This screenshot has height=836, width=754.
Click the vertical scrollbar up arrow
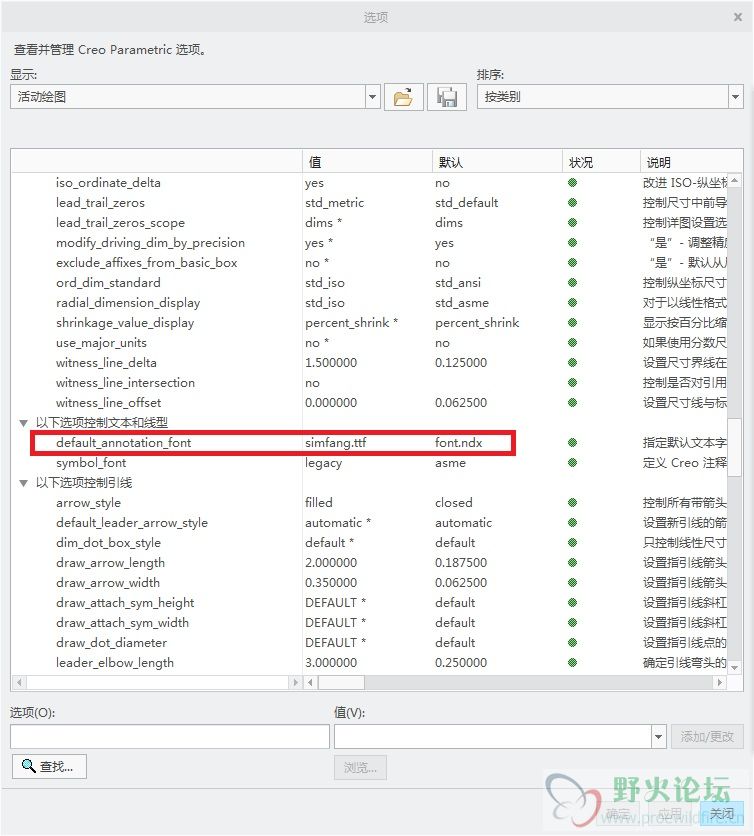click(x=735, y=181)
